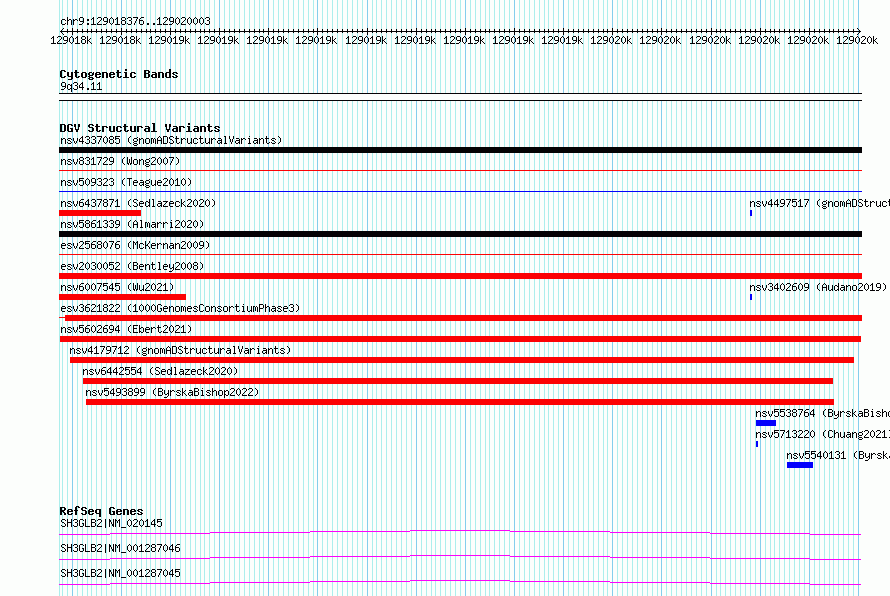Click the first 129018k ruler tick label
The height and width of the screenshot is (596, 890).
71,40
